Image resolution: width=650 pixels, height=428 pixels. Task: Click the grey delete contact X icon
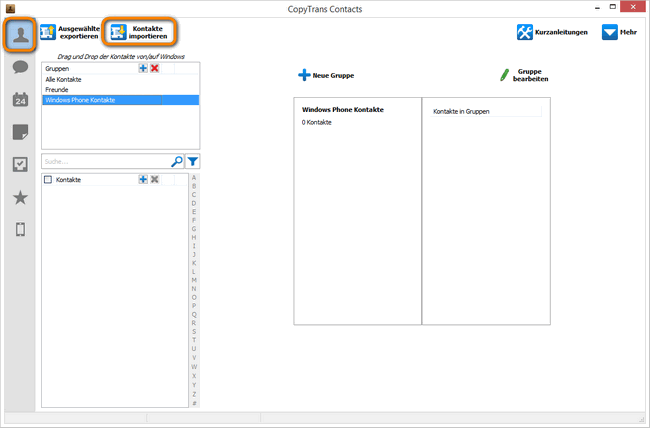coord(155,180)
